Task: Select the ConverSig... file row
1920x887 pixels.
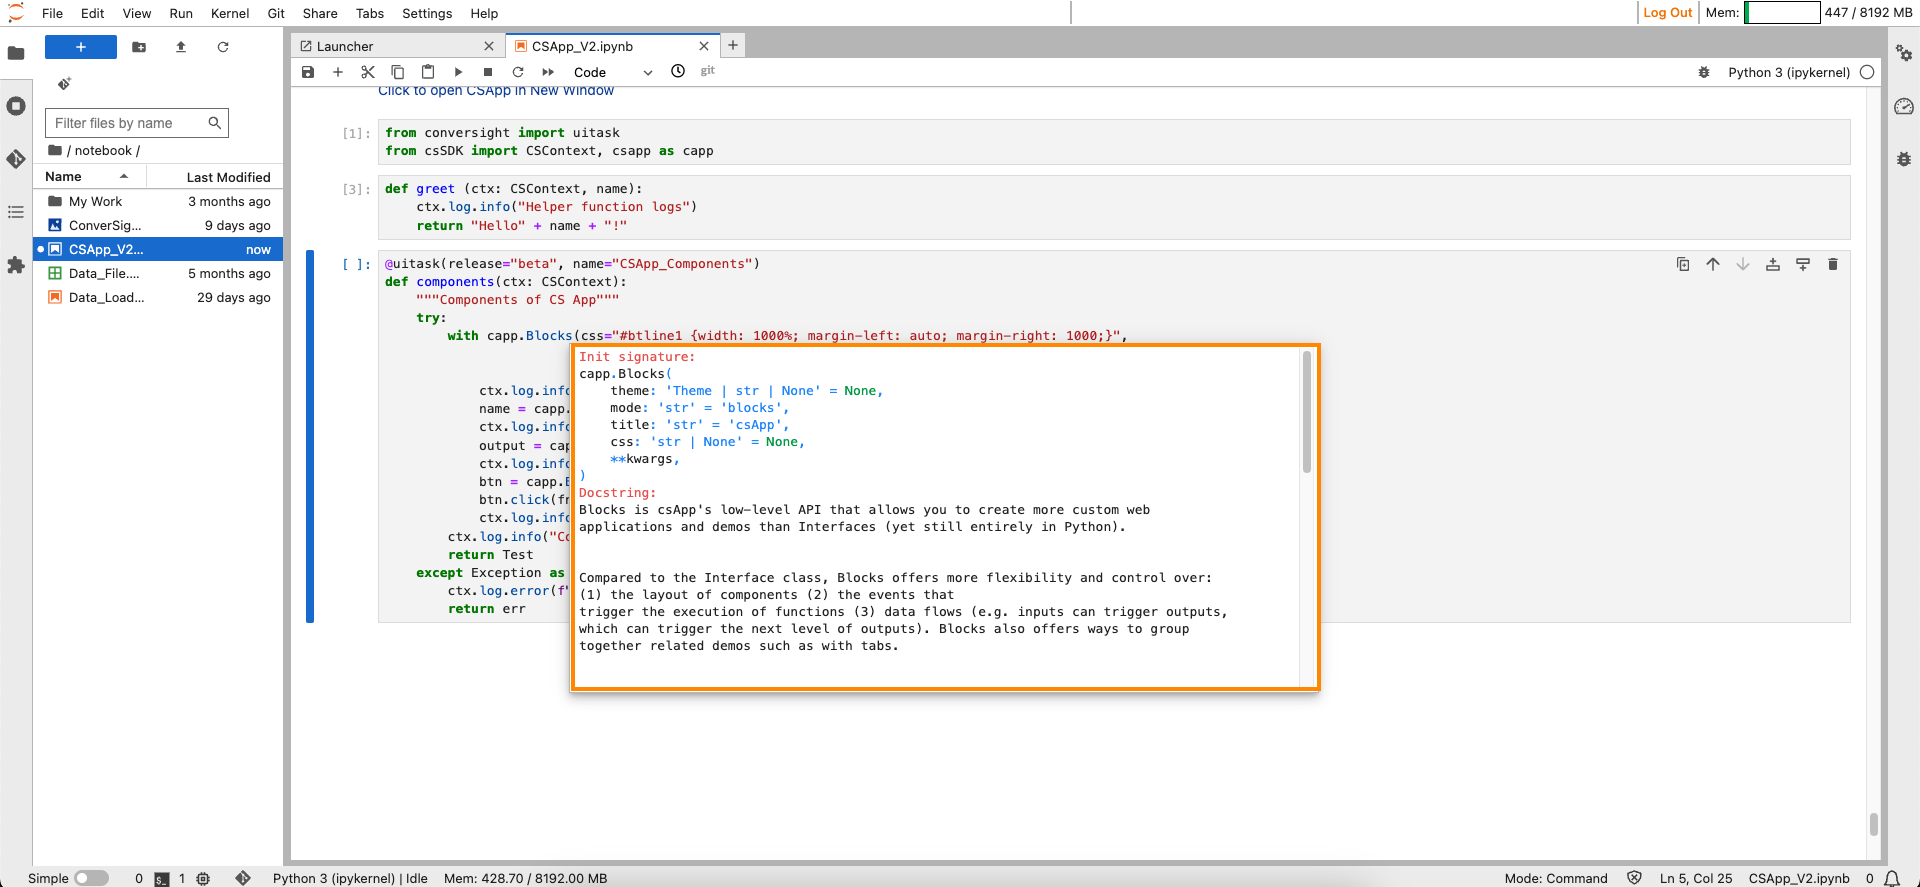Action: click(159, 225)
